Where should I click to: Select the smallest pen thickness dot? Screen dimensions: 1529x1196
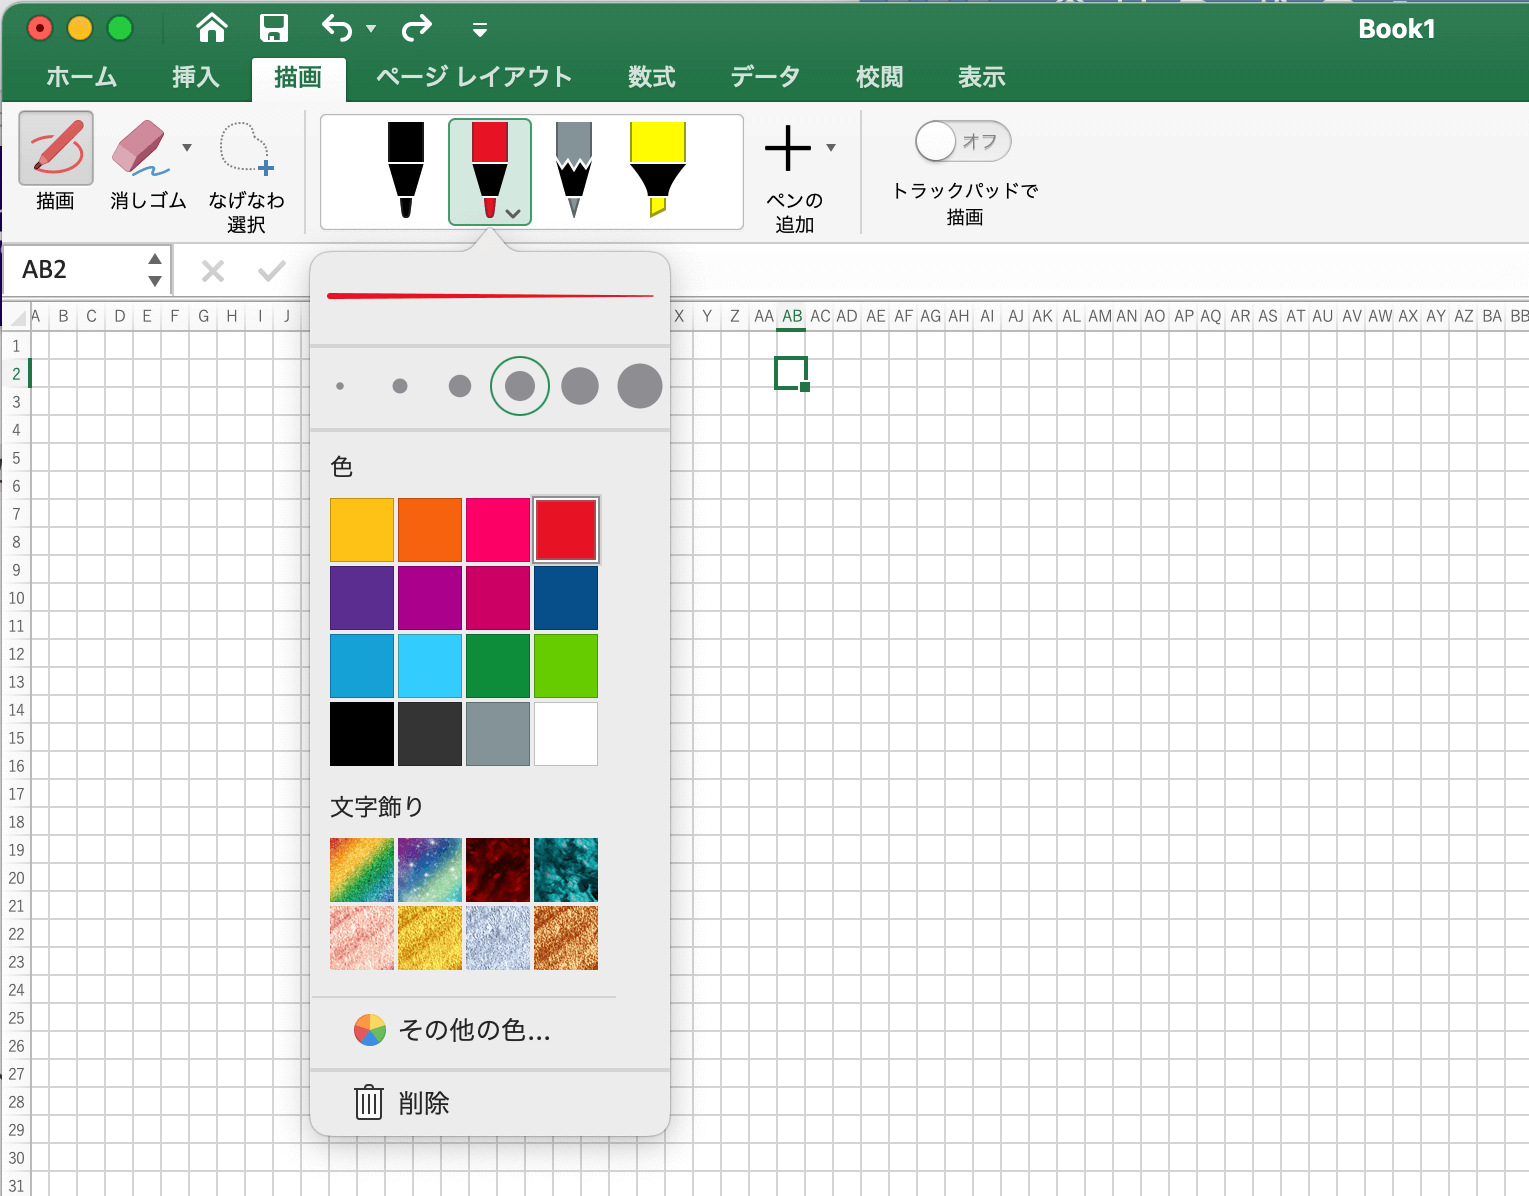[340, 386]
